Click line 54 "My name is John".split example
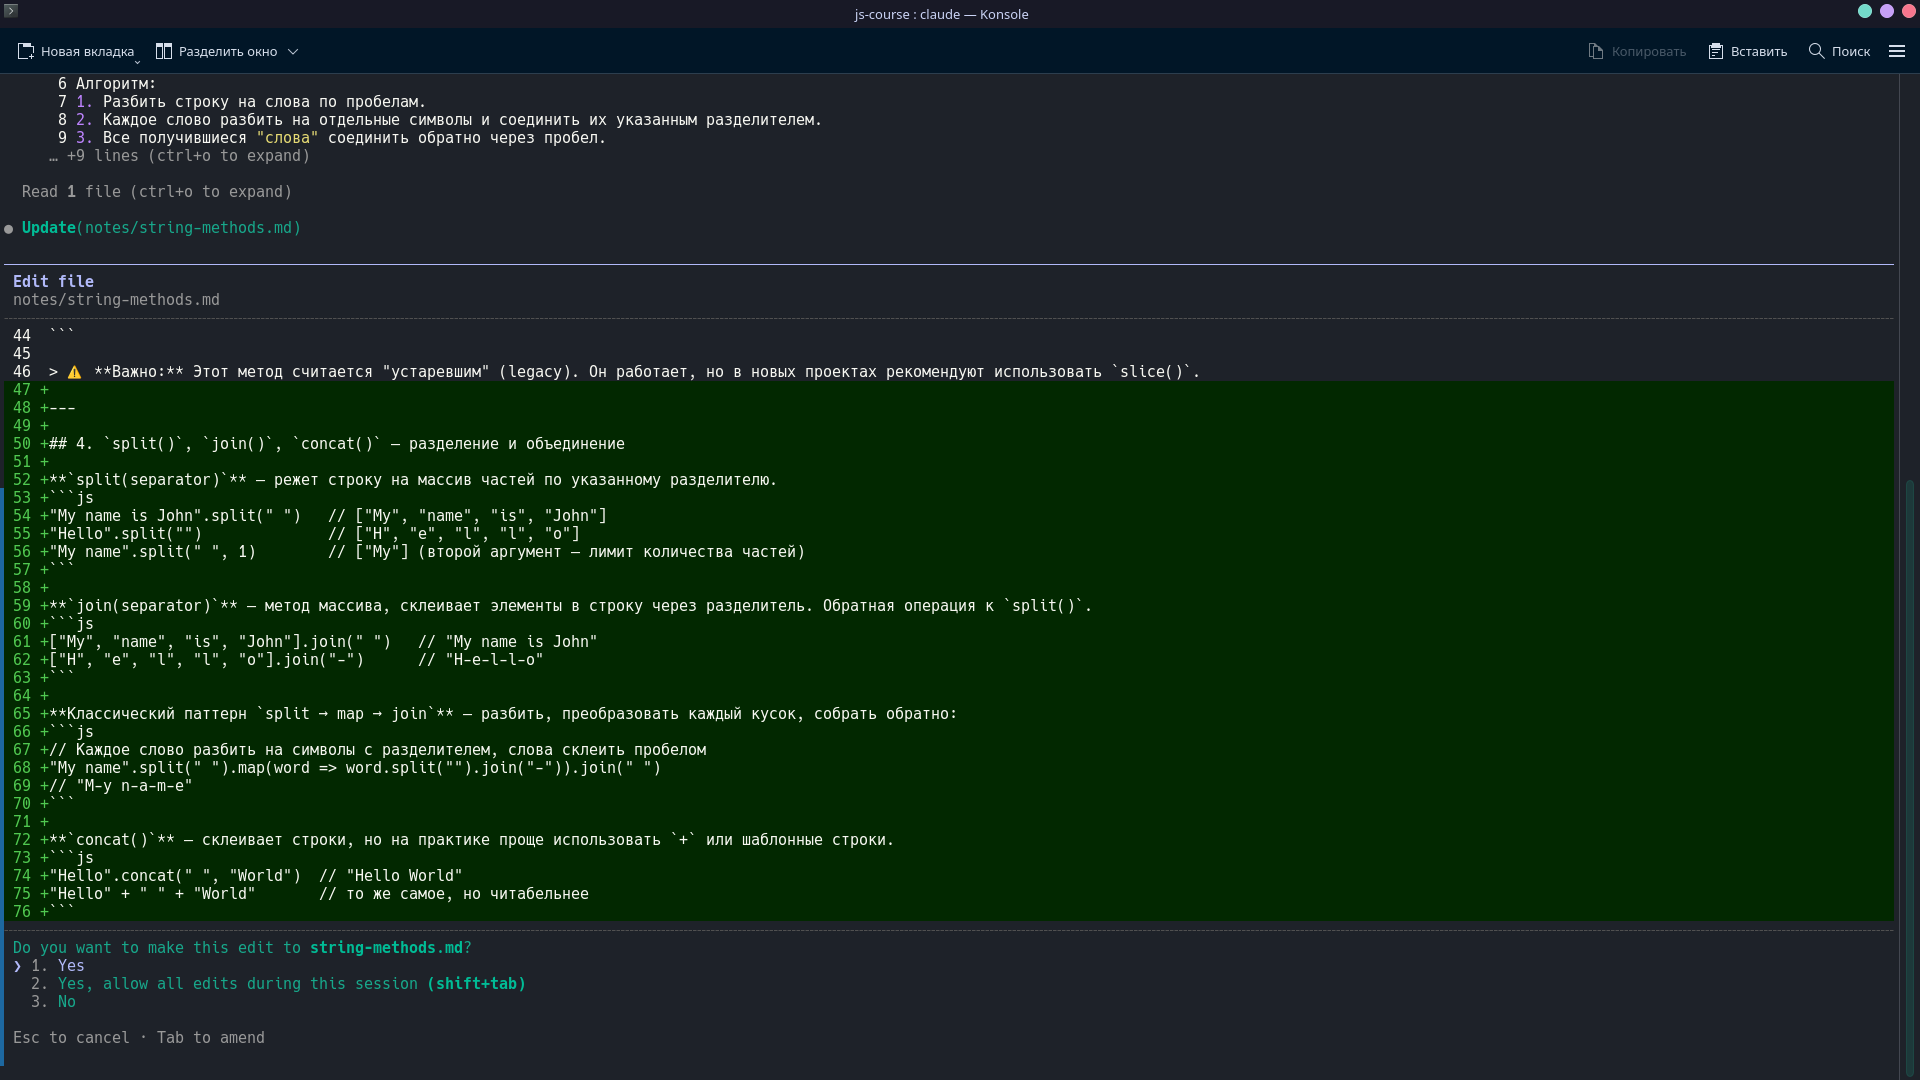Screen dimensions: 1920x1080 click(328, 516)
